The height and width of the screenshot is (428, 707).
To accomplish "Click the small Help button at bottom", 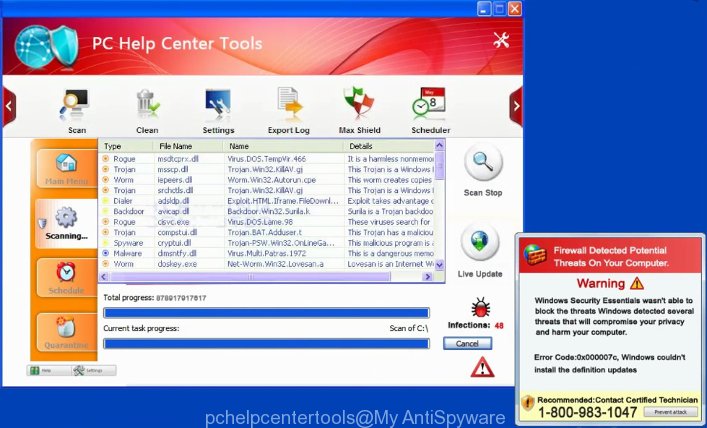I will pos(49,371).
